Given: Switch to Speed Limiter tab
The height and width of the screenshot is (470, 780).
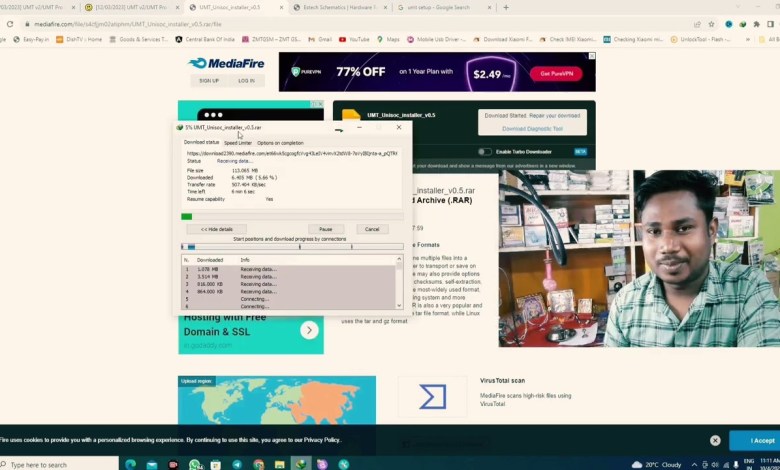Looking at the screenshot, I should click(238, 143).
